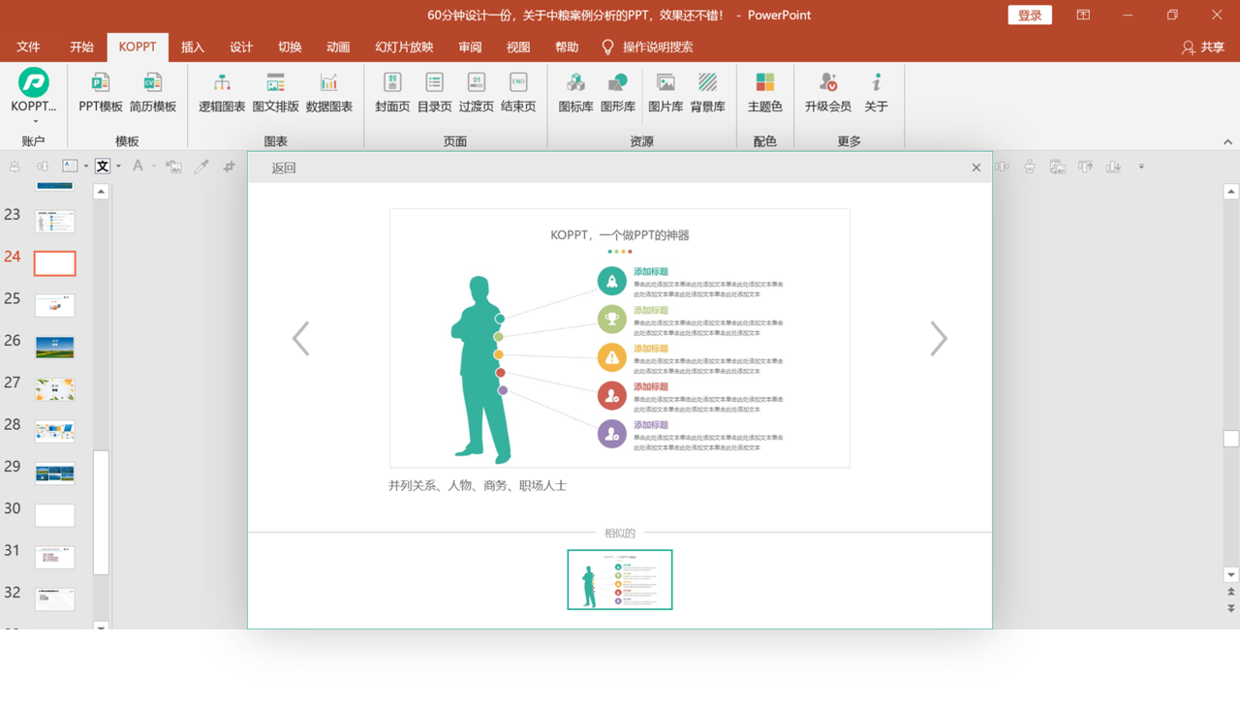Switch to the 视图 tab

coord(518,47)
